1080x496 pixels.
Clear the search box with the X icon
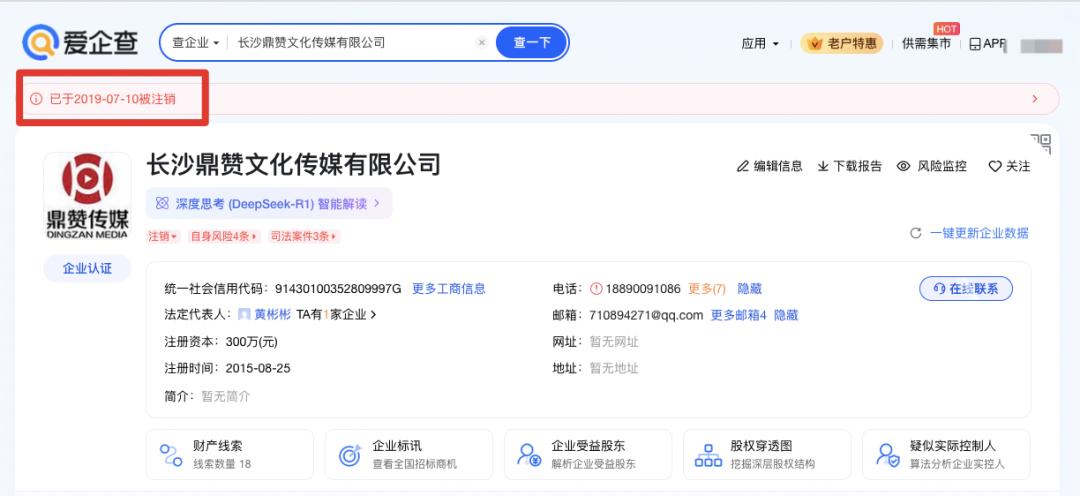[x=481, y=43]
